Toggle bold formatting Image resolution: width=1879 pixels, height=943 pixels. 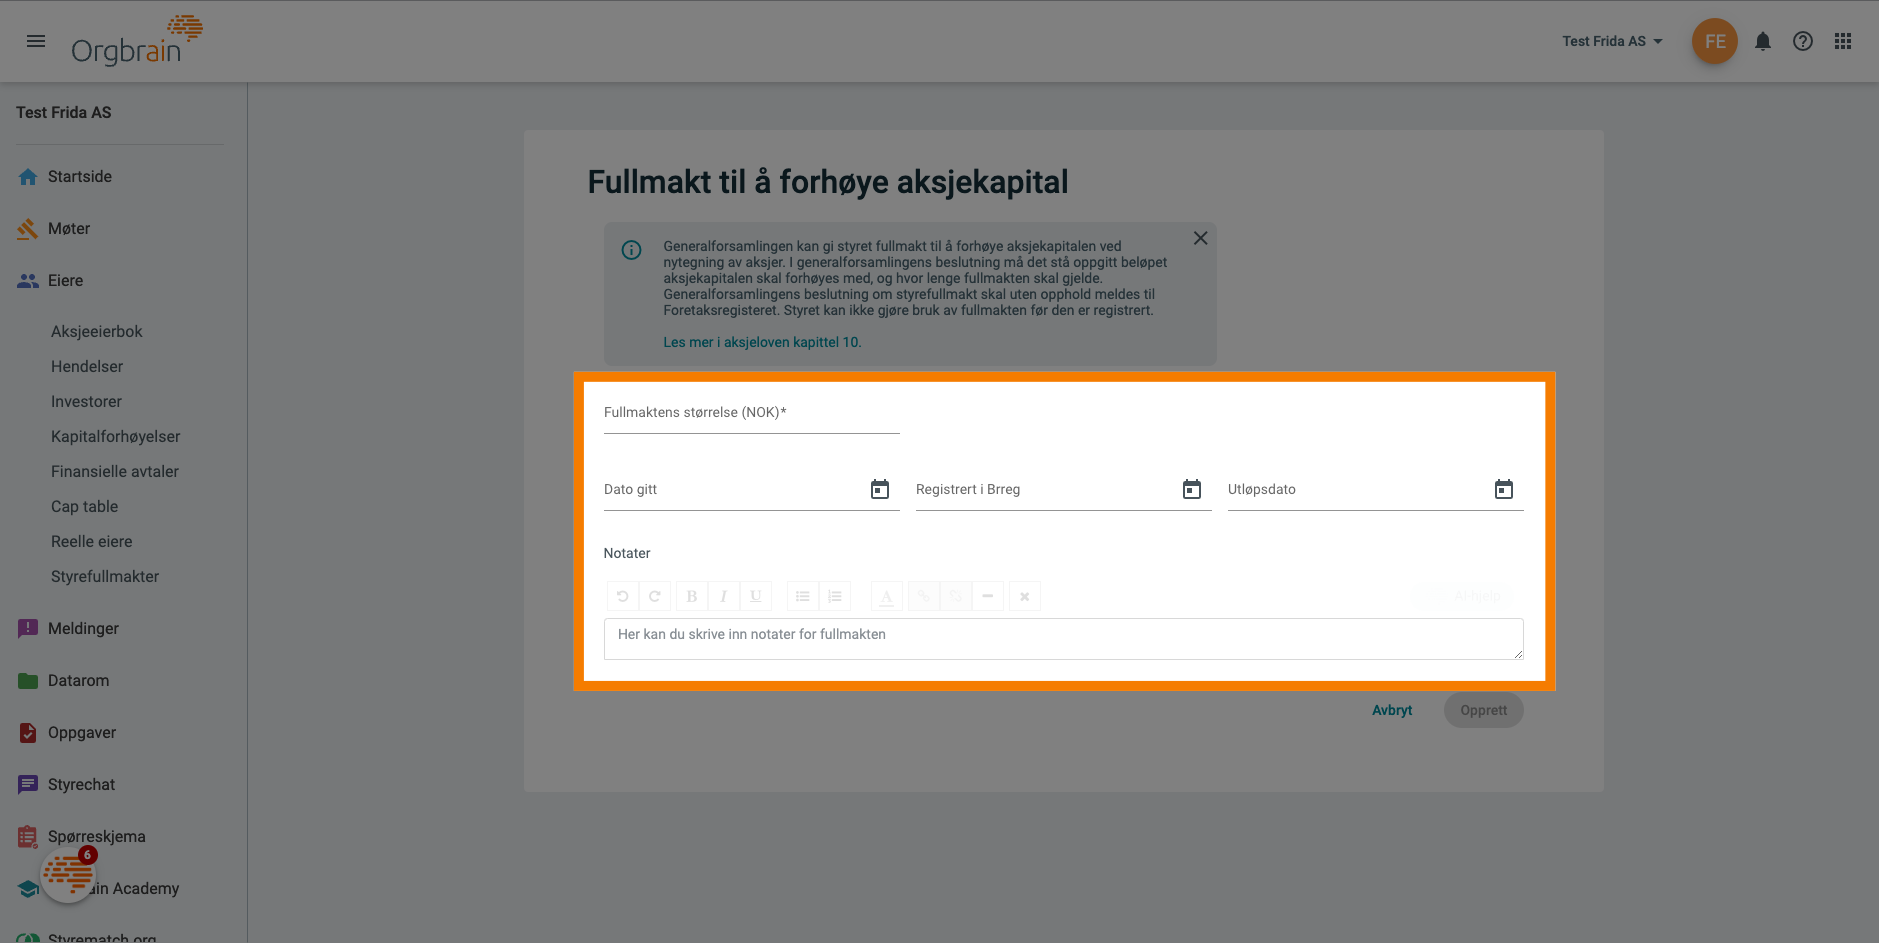pyautogui.click(x=692, y=596)
